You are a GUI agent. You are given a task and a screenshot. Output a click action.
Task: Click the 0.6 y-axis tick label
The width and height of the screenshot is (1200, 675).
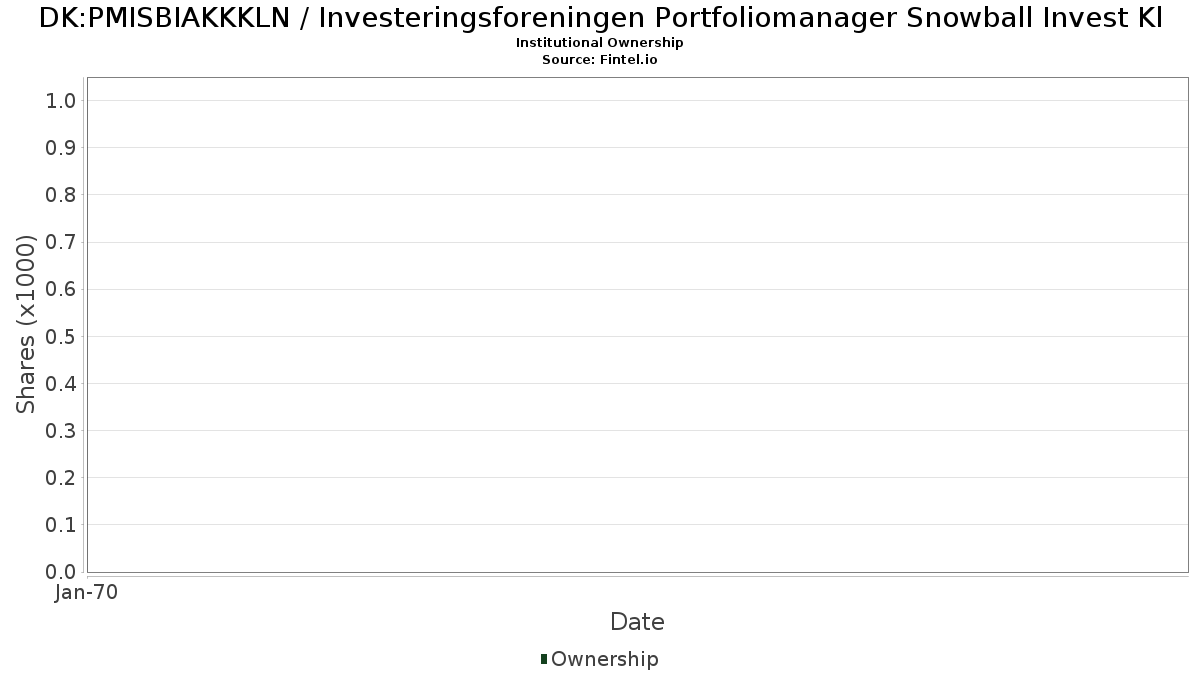coord(61,289)
